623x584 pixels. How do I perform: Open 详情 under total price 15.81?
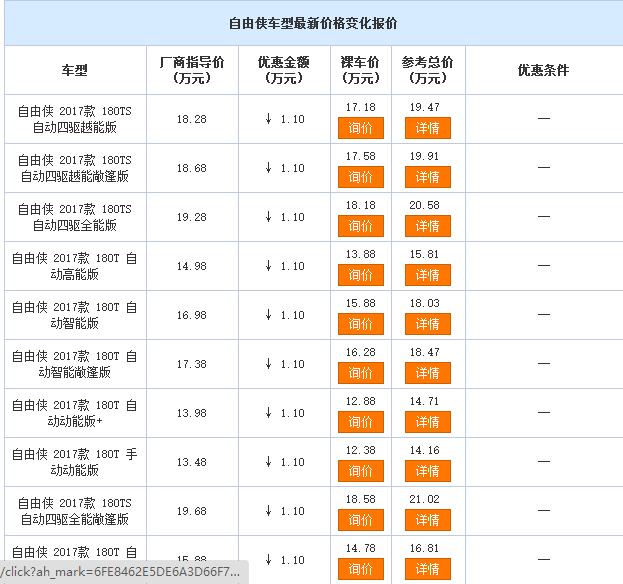tap(428, 275)
